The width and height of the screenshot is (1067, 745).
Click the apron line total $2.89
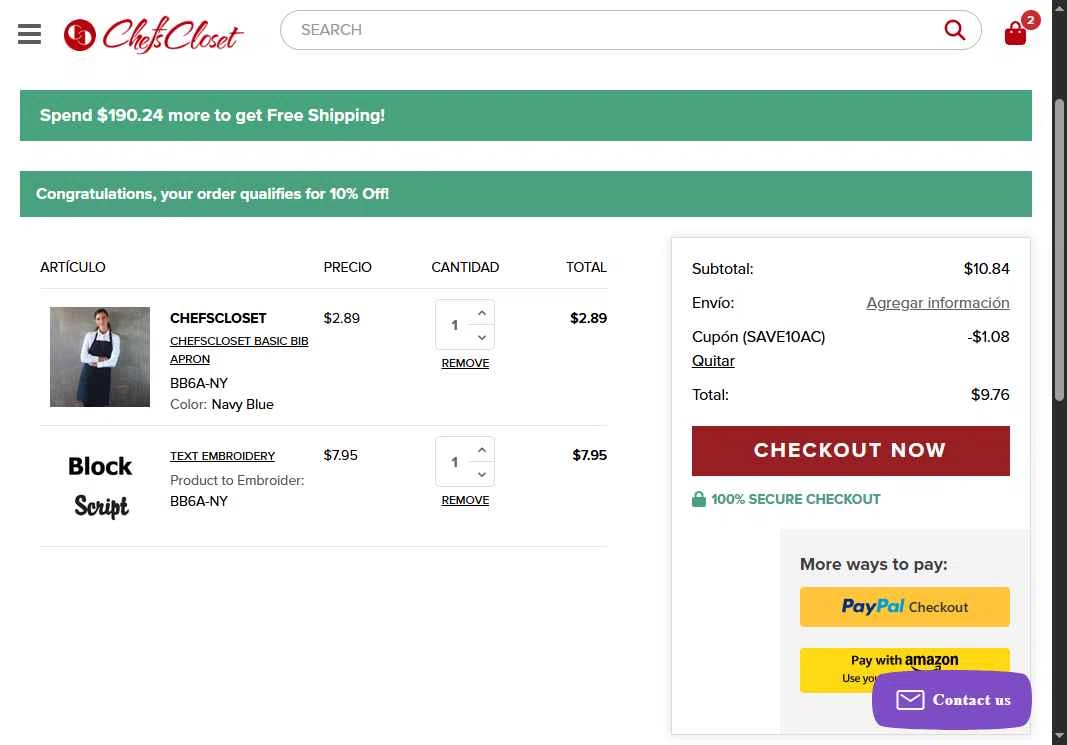click(x=589, y=318)
